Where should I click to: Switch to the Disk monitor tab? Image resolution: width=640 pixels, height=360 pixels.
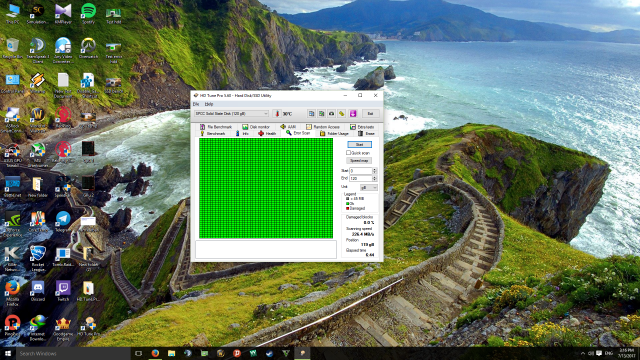pos(256,127)
